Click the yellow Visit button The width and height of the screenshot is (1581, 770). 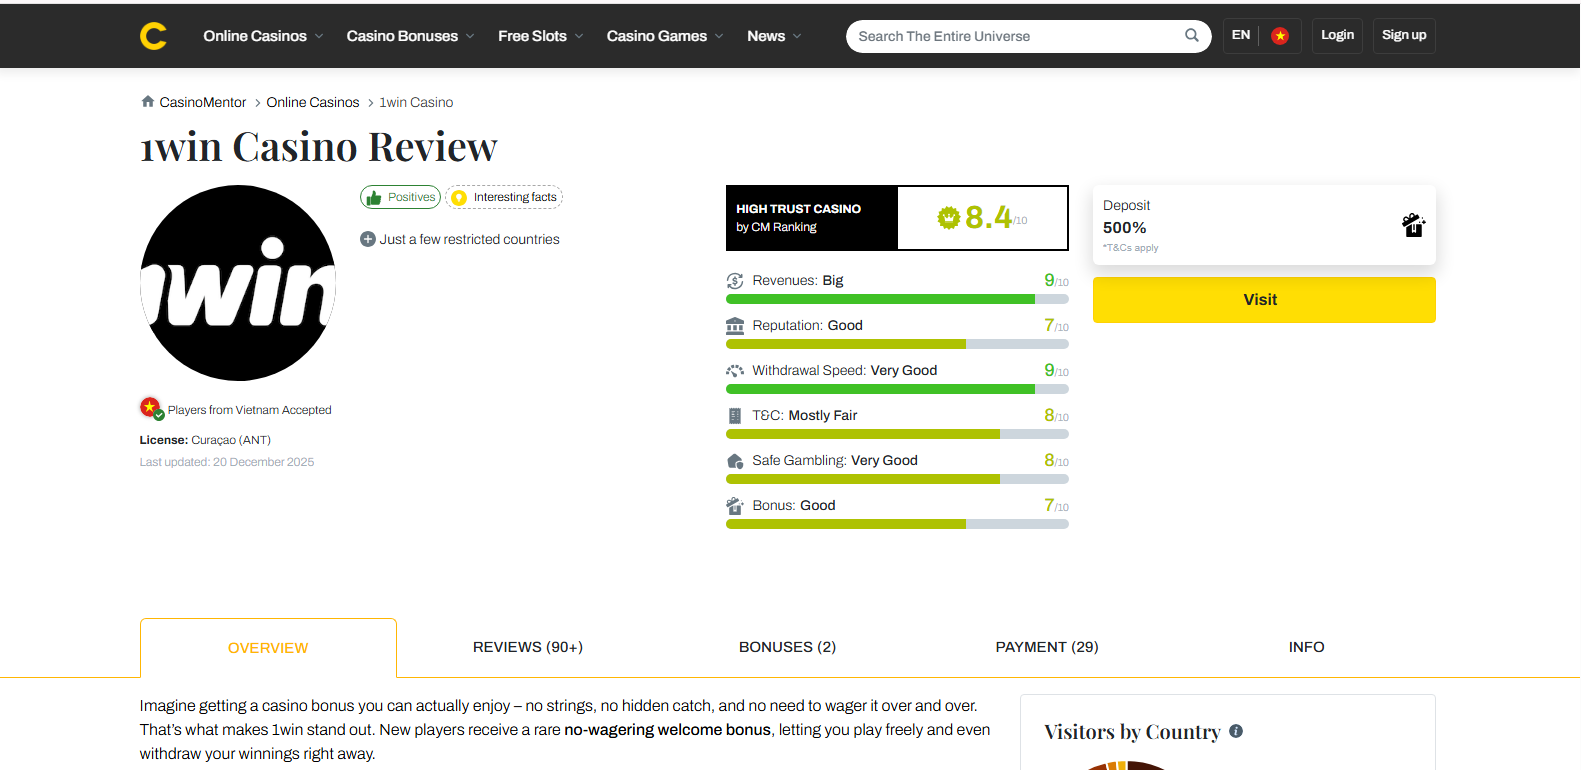pos(1264,300)
